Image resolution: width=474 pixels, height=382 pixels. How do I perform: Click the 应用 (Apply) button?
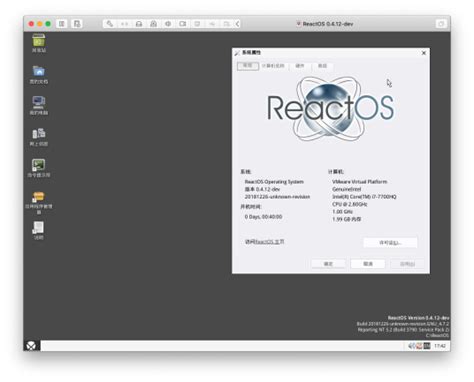(x=407, y=264)
